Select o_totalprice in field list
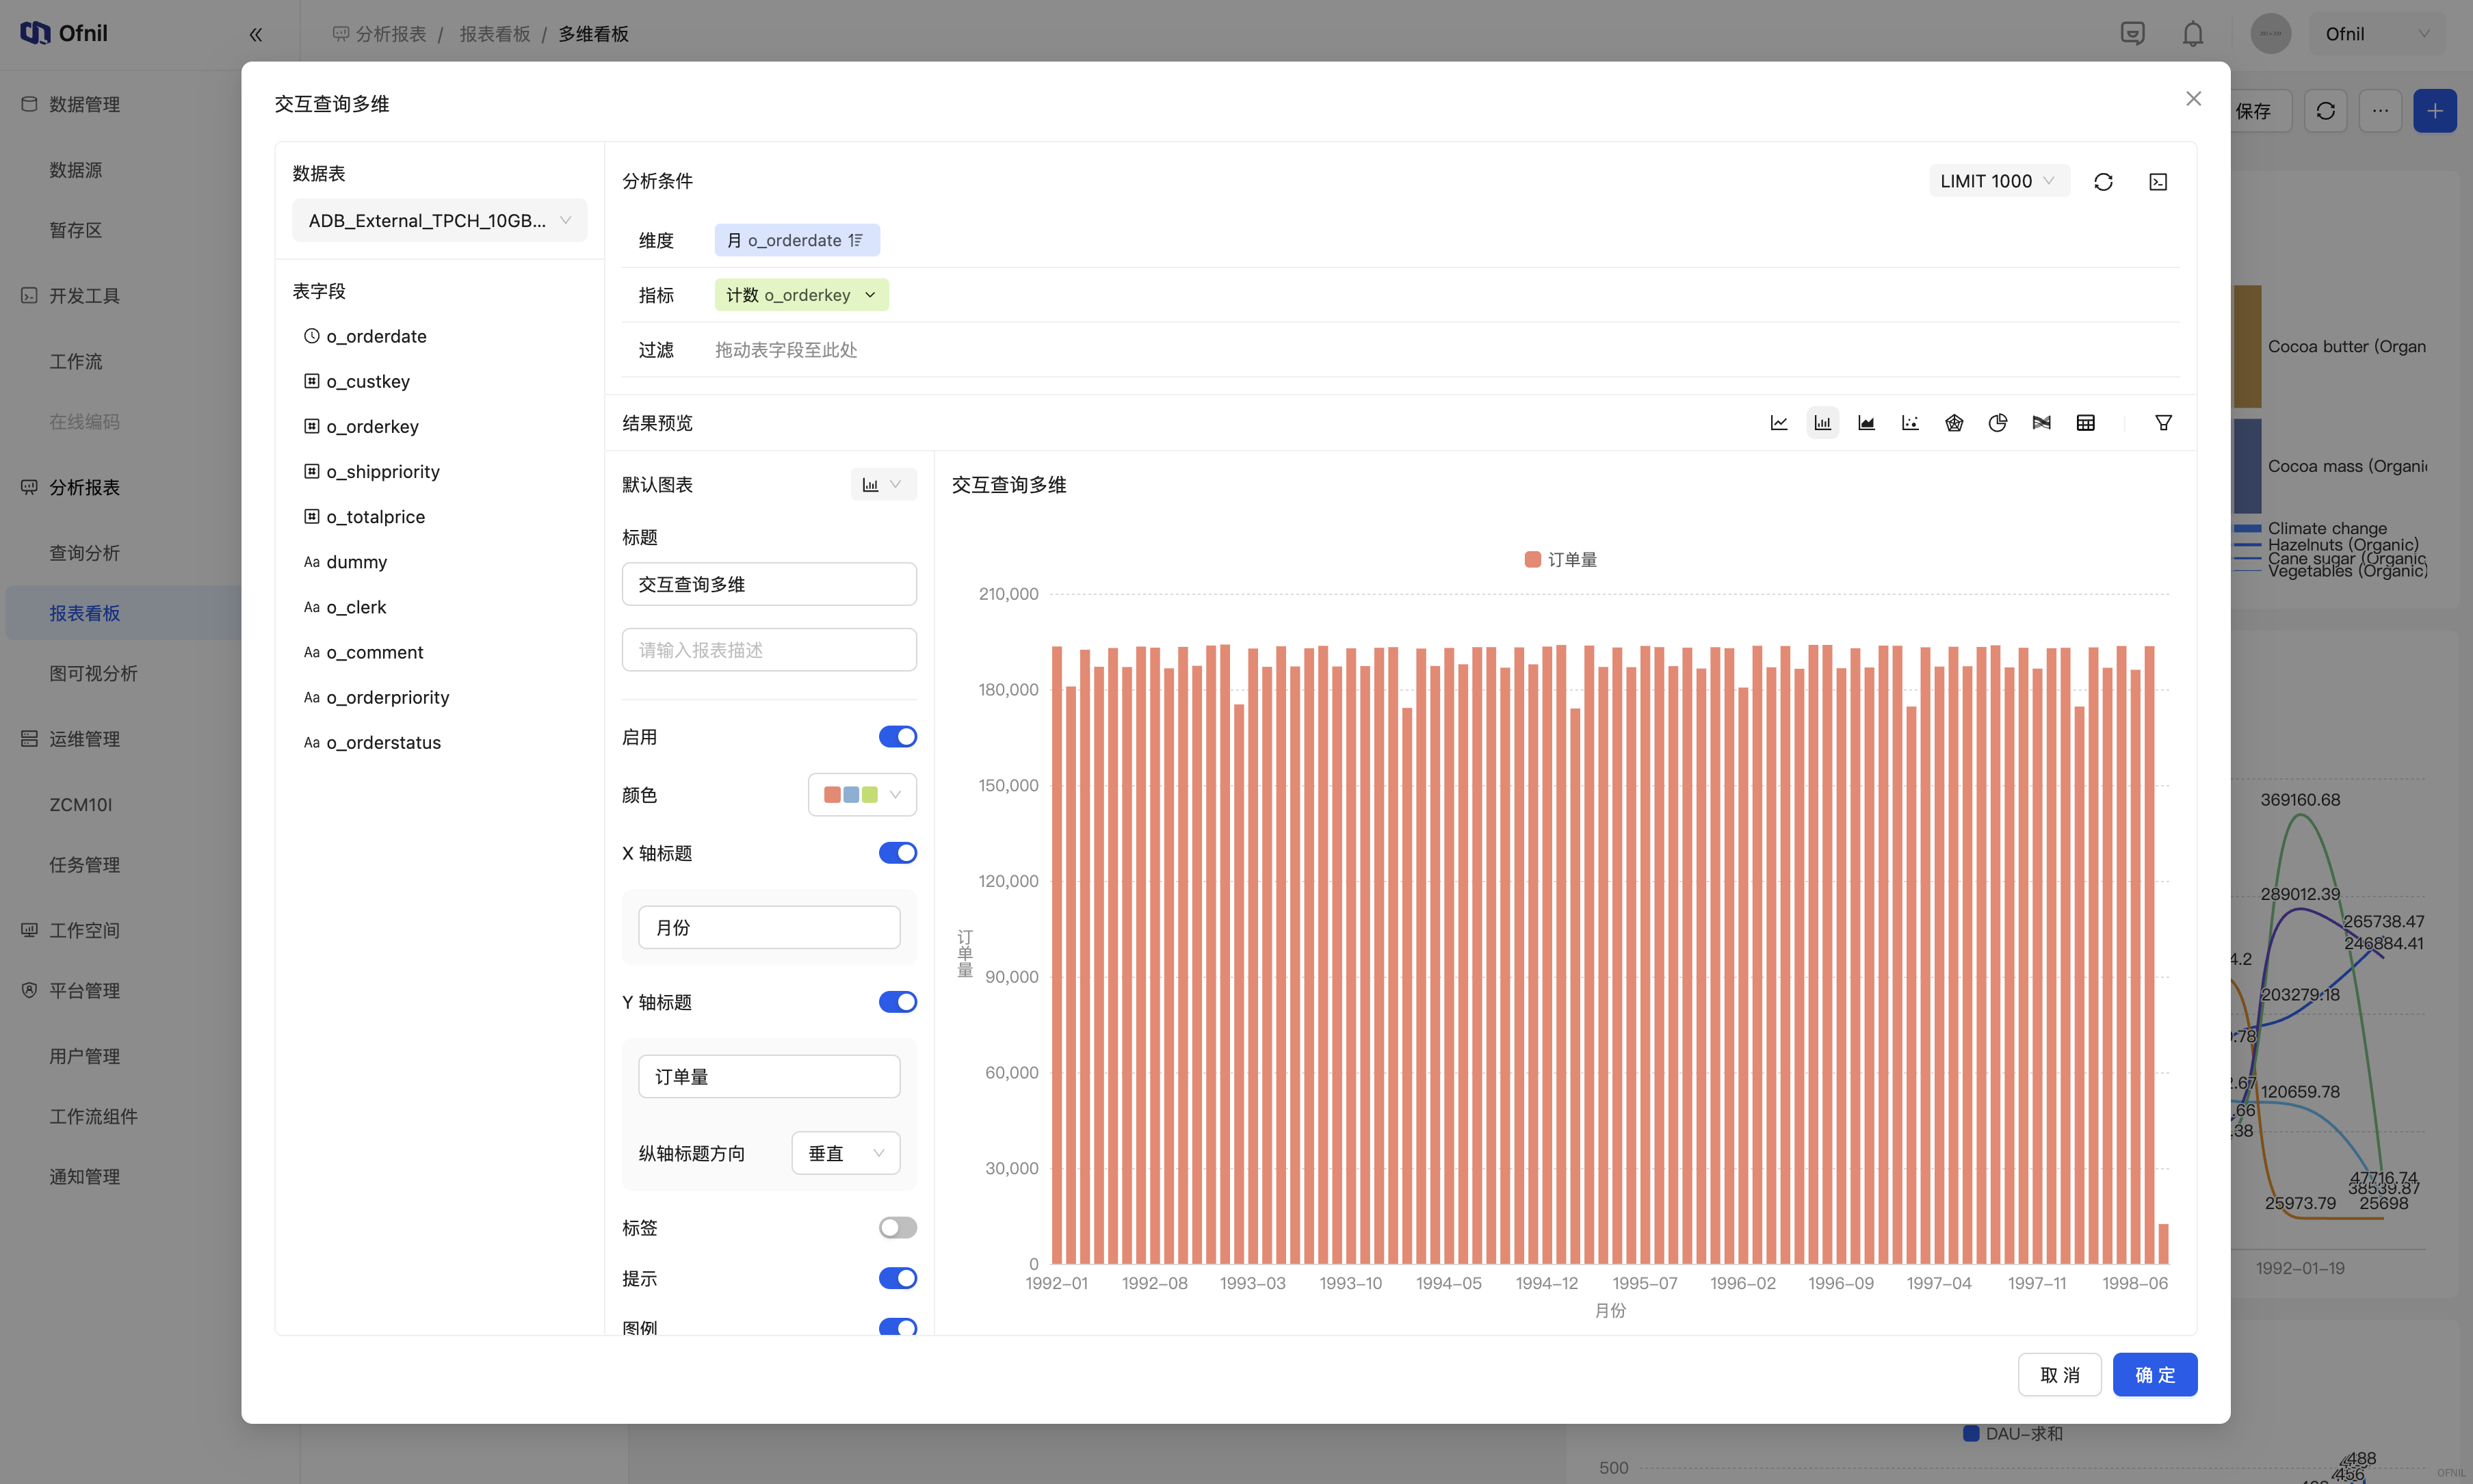 tap(376, 517)
